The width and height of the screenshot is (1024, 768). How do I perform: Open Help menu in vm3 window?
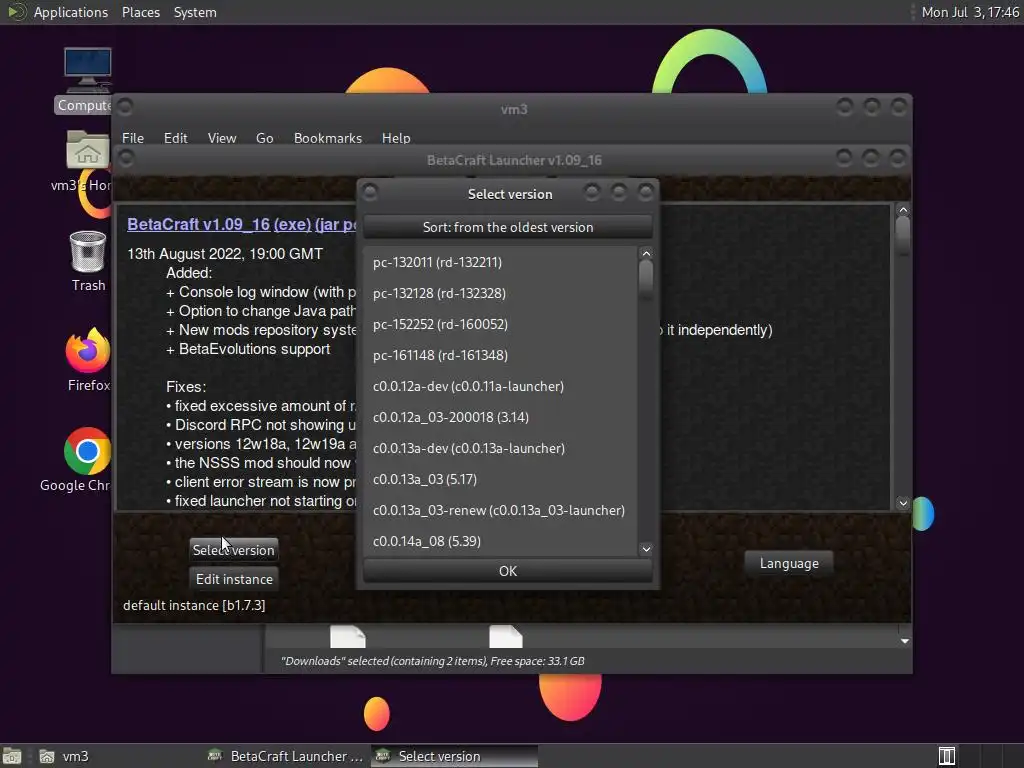pyautogui.click(x=396, y=138)
